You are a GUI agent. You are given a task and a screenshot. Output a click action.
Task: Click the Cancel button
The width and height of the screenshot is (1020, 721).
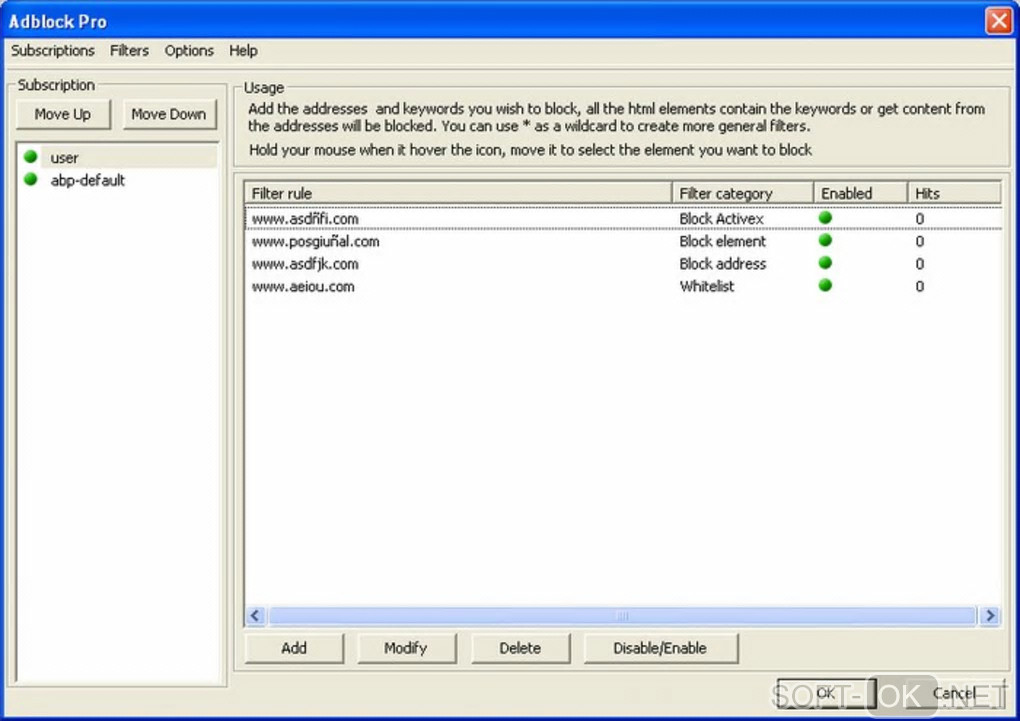click(955, 693)
